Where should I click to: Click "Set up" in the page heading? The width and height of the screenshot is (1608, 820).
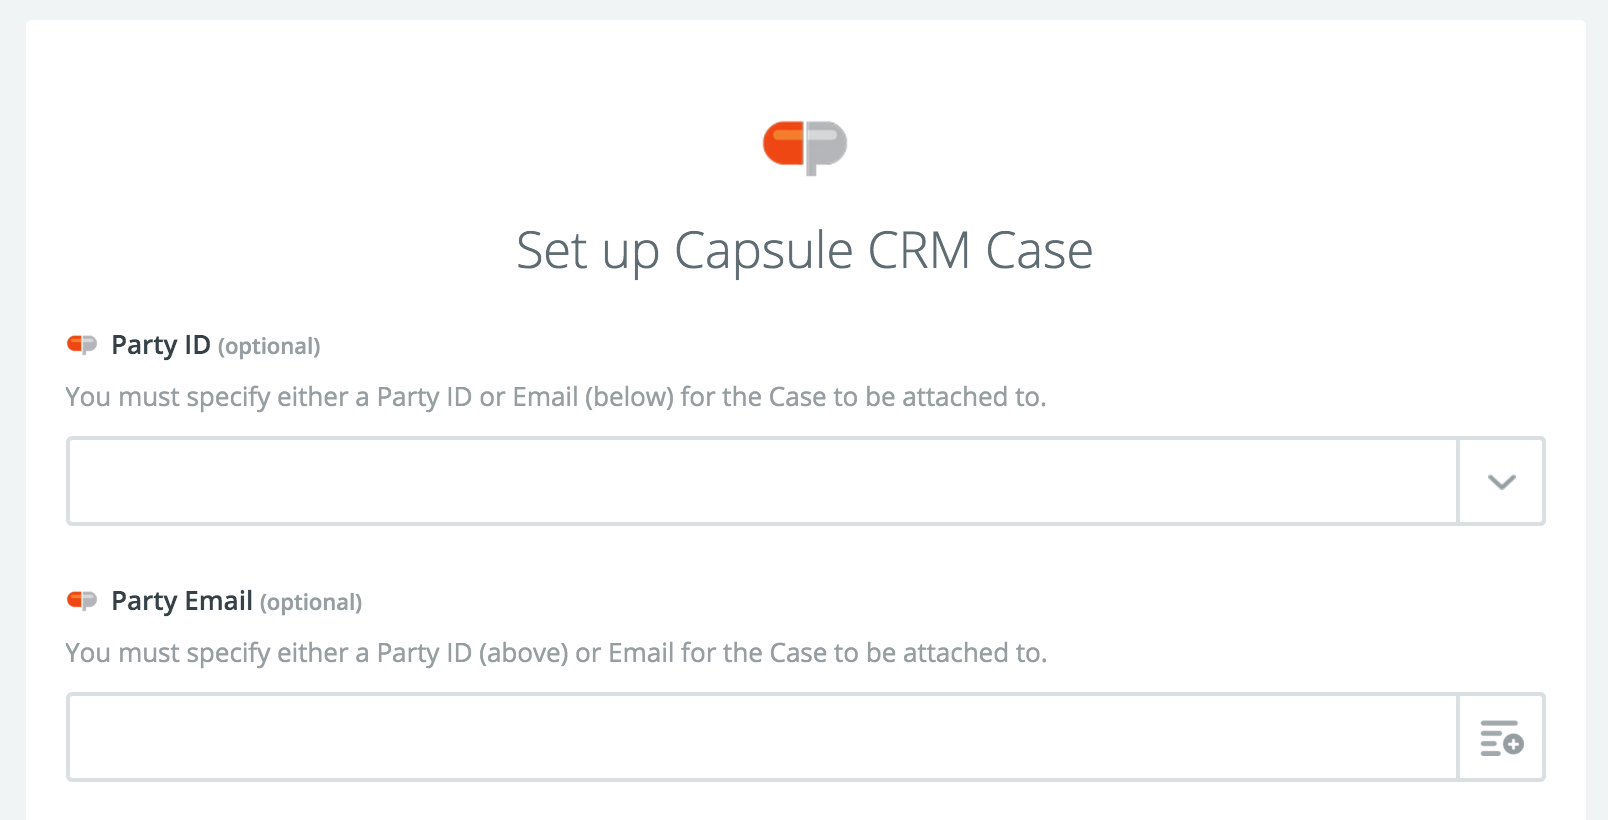[x=588, y=252]
